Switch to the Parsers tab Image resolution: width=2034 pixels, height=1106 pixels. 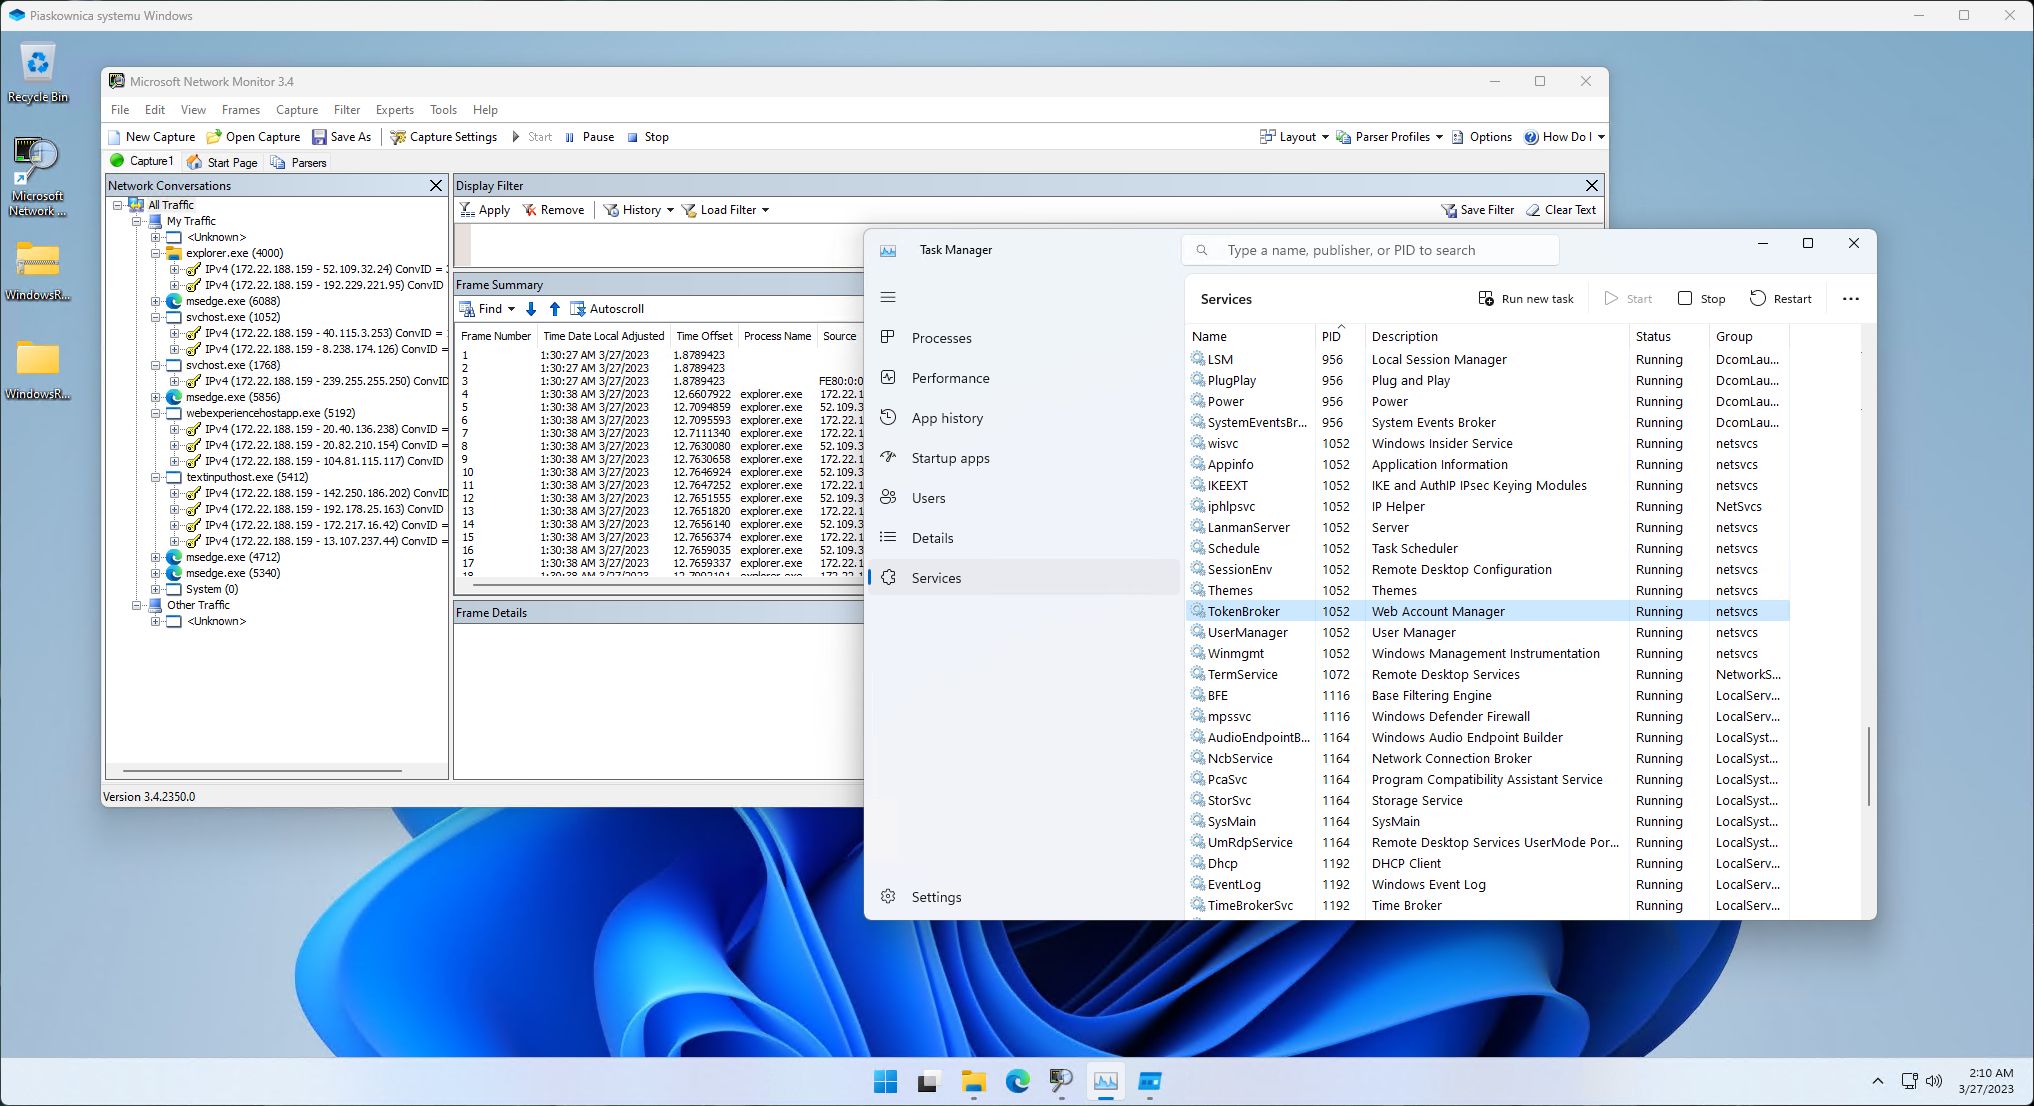[x=297, y=161]
